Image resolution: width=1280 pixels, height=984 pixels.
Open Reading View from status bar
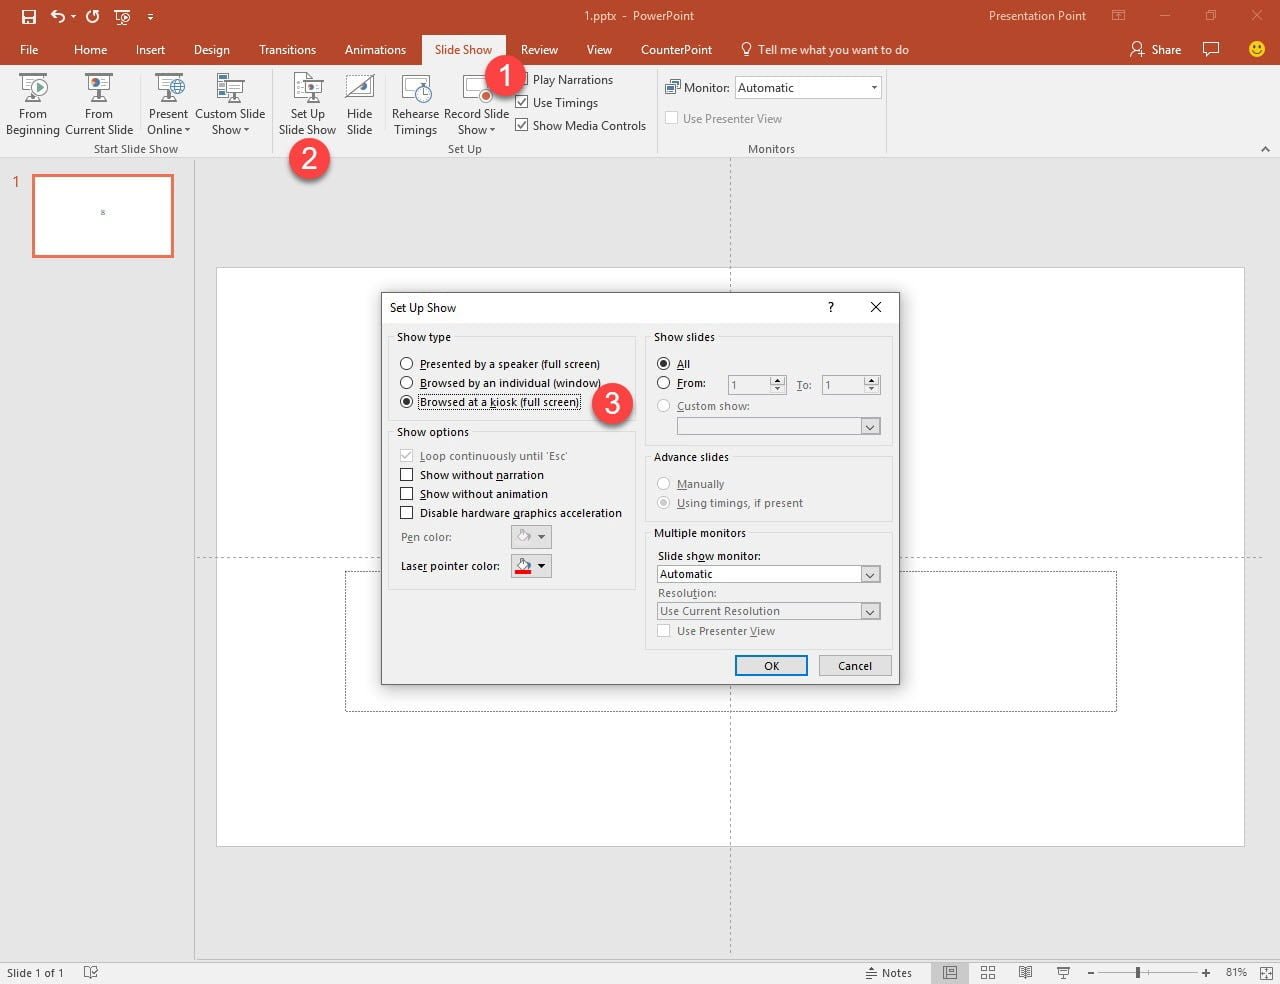(x=1025, y=972)
